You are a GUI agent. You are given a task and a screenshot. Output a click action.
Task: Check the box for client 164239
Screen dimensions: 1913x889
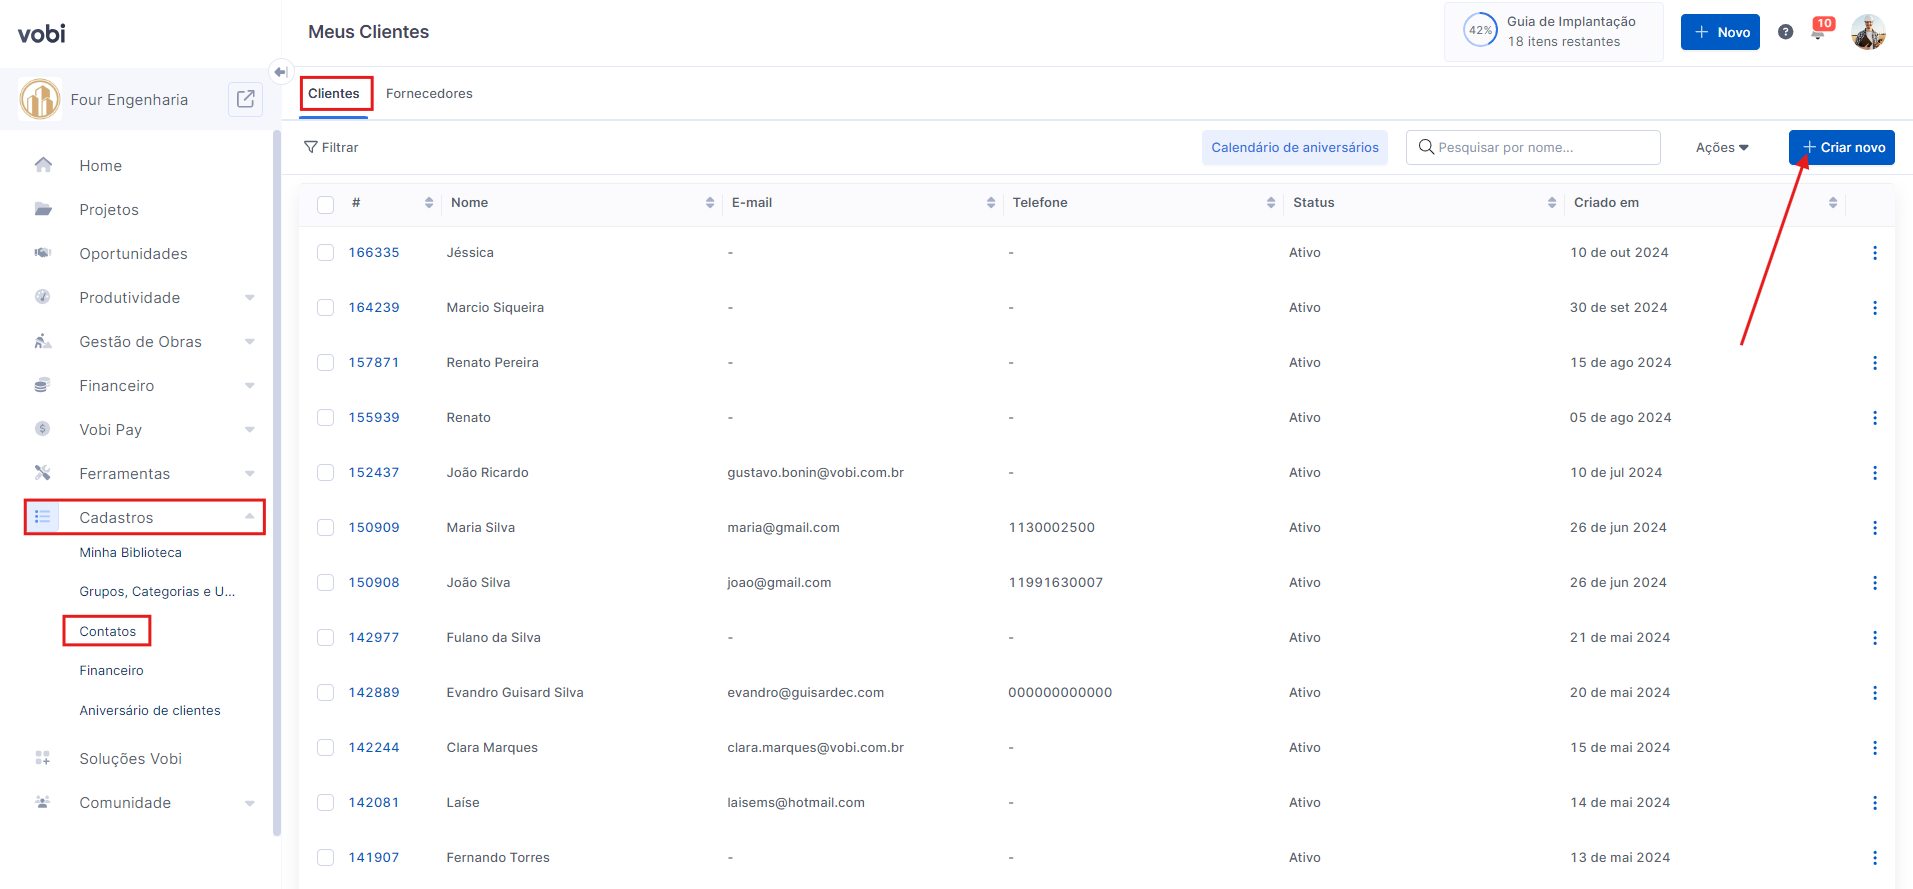point(325,308)
